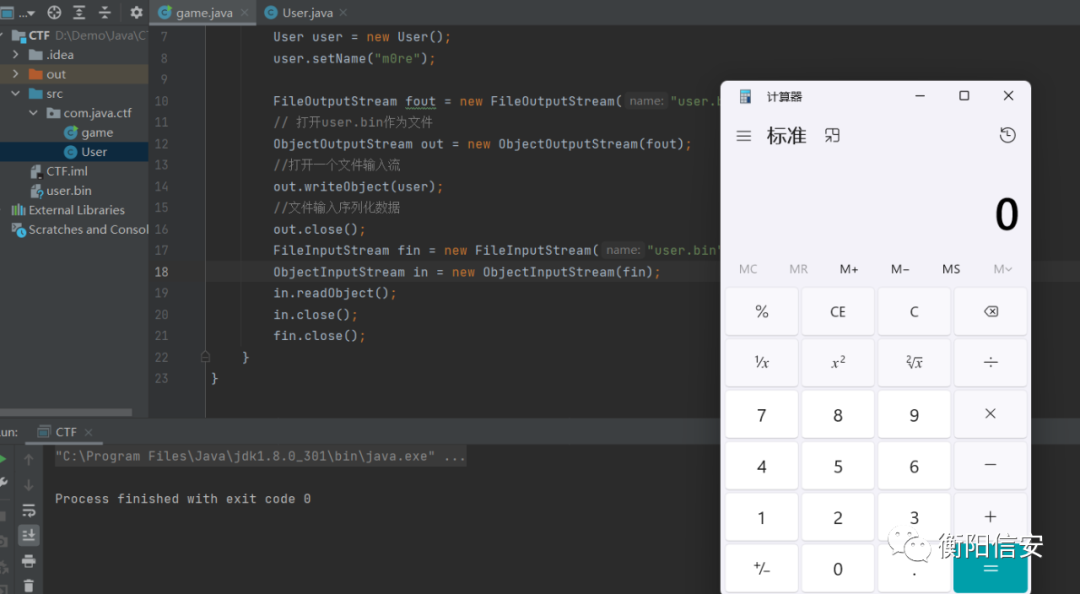Click down stack trace arrow in Run panel
1080x594 pixels.
coord(28,484)
